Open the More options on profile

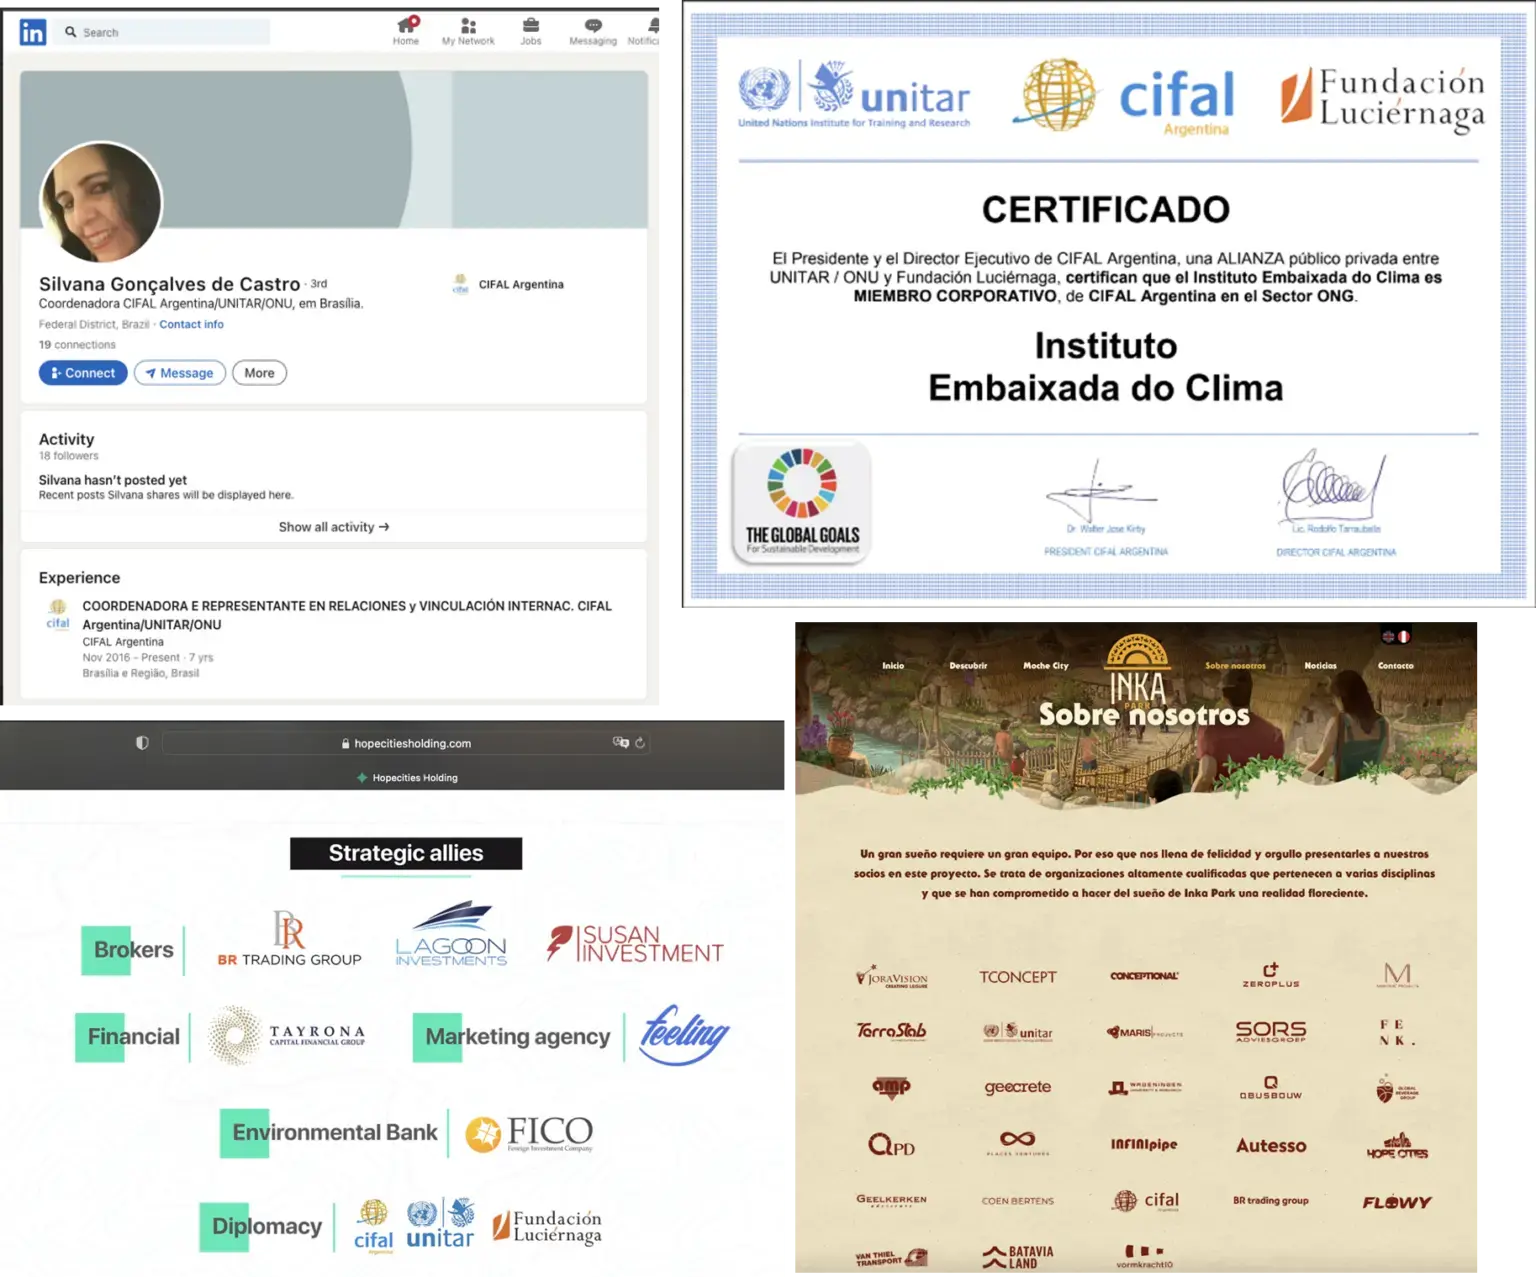[259, 373]
